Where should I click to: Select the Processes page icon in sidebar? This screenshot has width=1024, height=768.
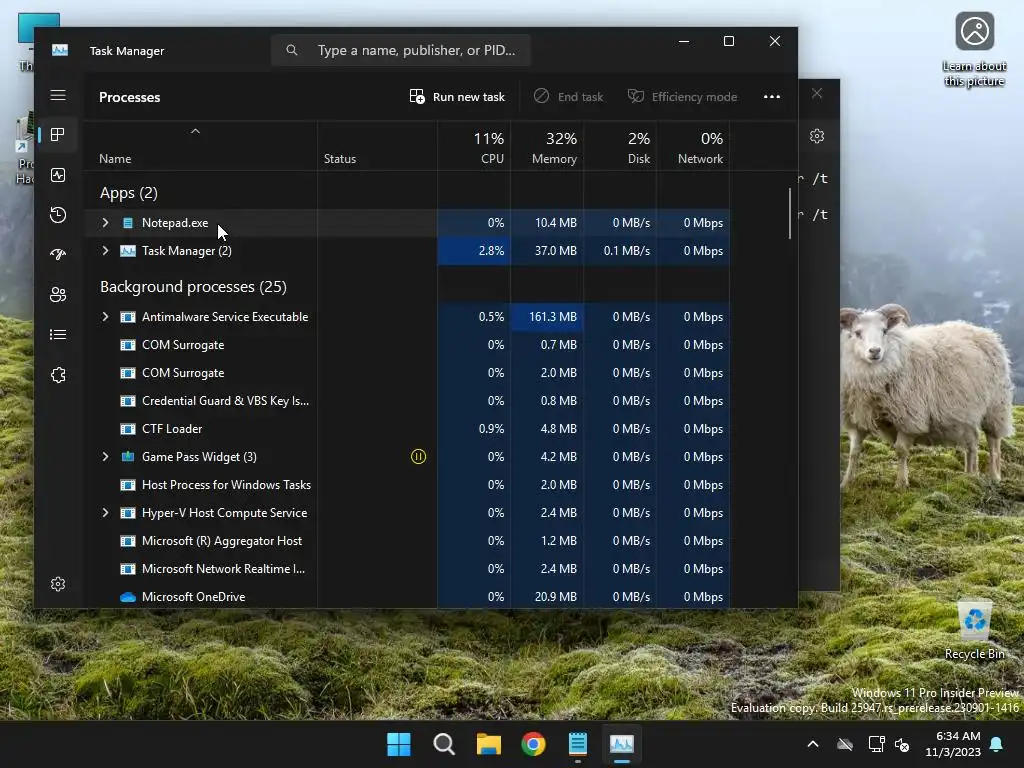pos(58,135)
